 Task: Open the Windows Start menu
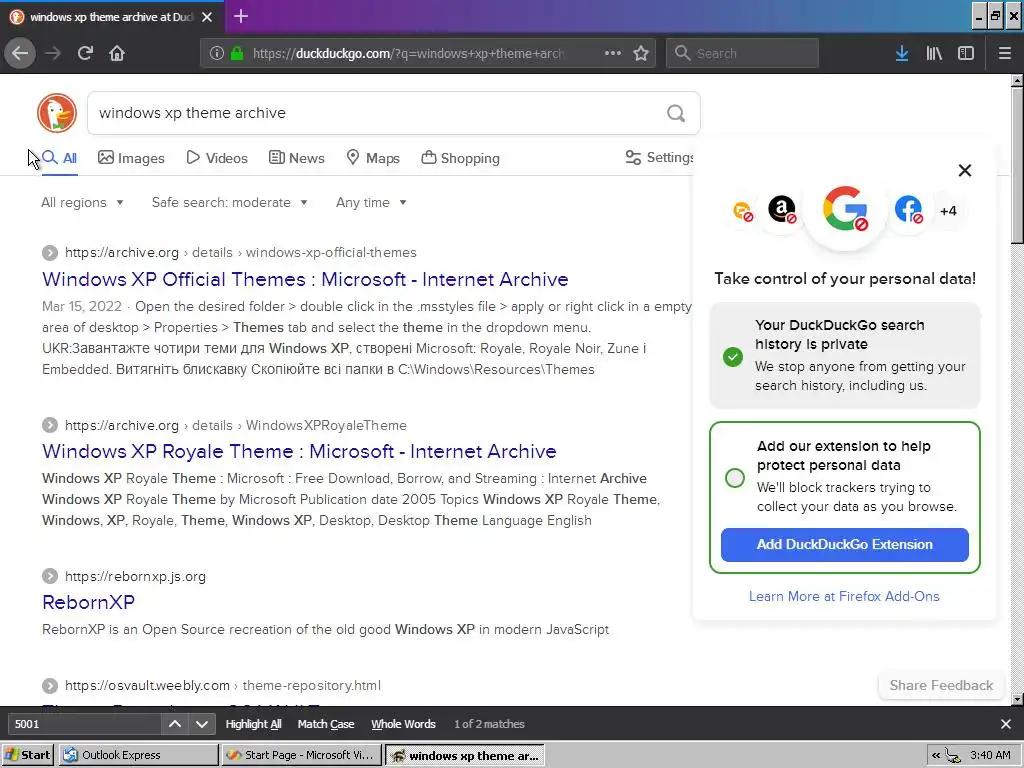28,755
